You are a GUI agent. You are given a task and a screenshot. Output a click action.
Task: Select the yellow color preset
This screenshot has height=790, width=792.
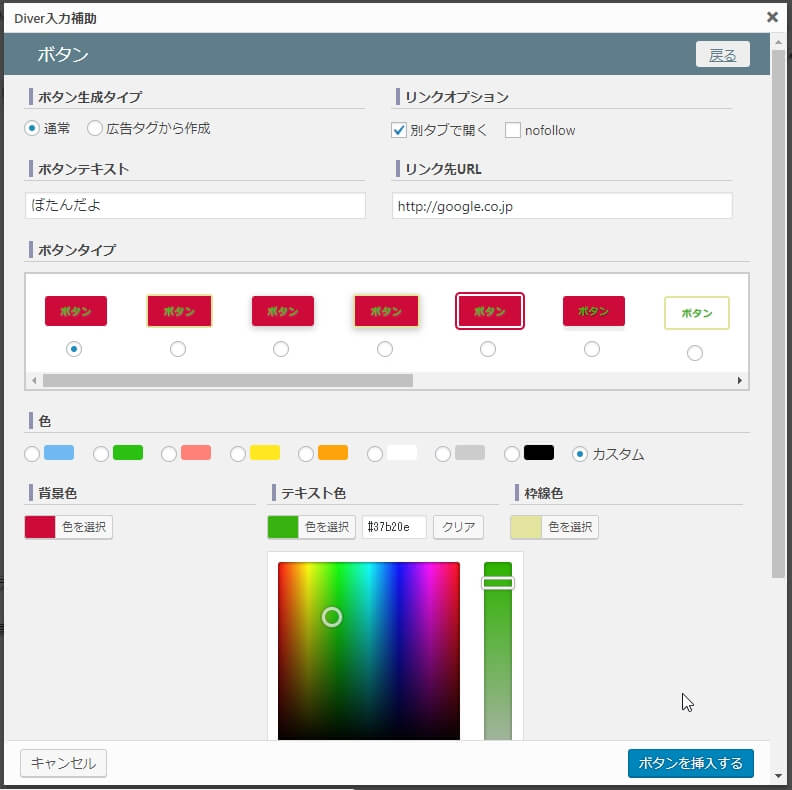(x=238, y=454)
